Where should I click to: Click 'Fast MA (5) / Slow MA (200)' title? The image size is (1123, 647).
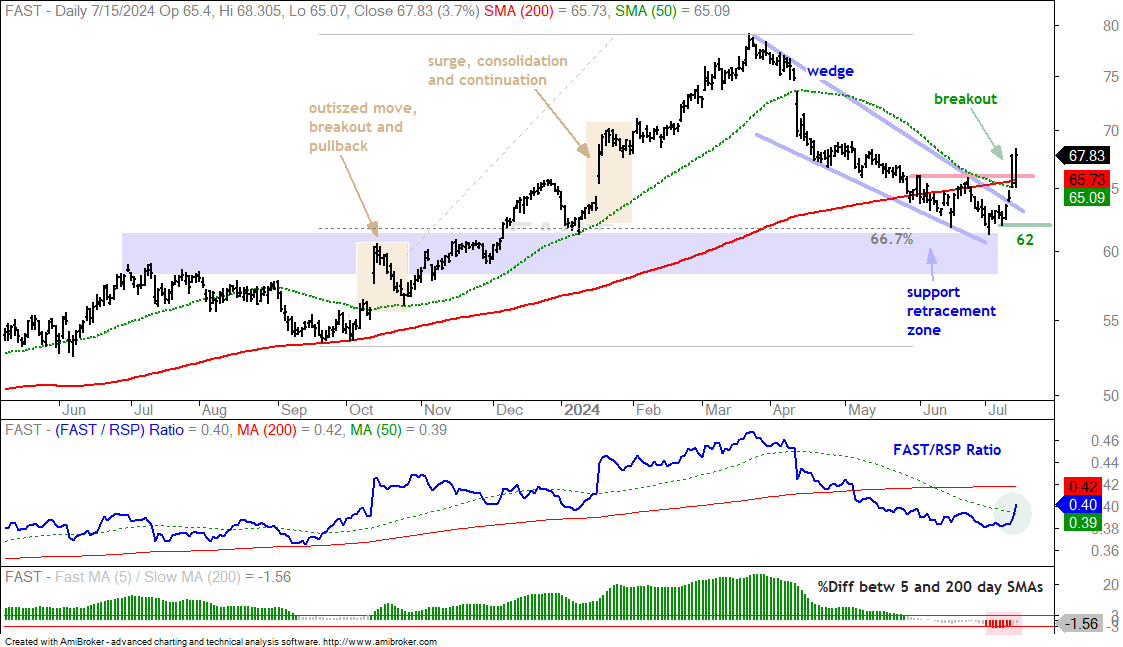(x=148, y=577)
